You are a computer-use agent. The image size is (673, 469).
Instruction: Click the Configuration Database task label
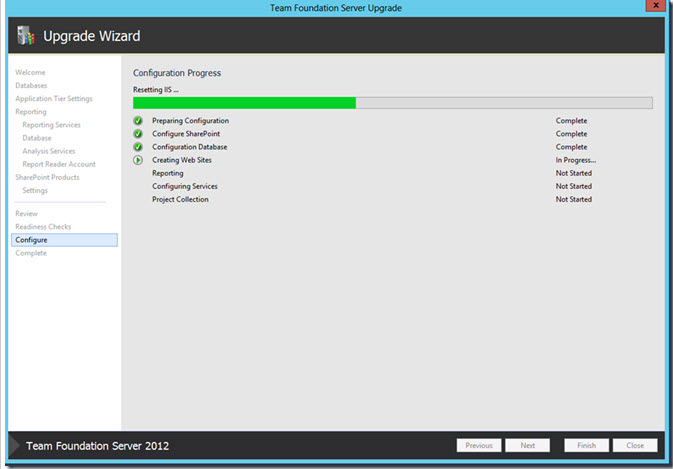pyautogui.click(x=190, y=147)
